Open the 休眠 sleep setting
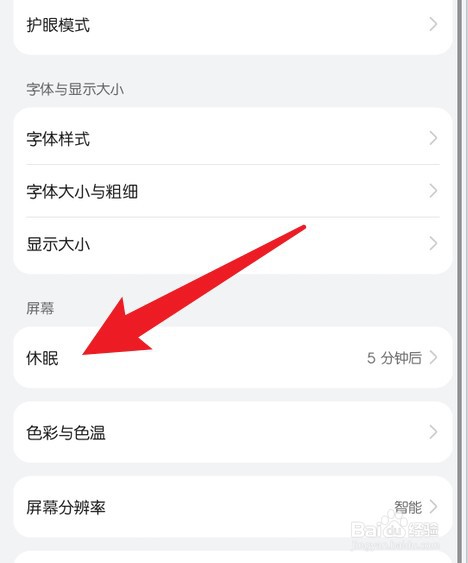 [x=232, y=358]
